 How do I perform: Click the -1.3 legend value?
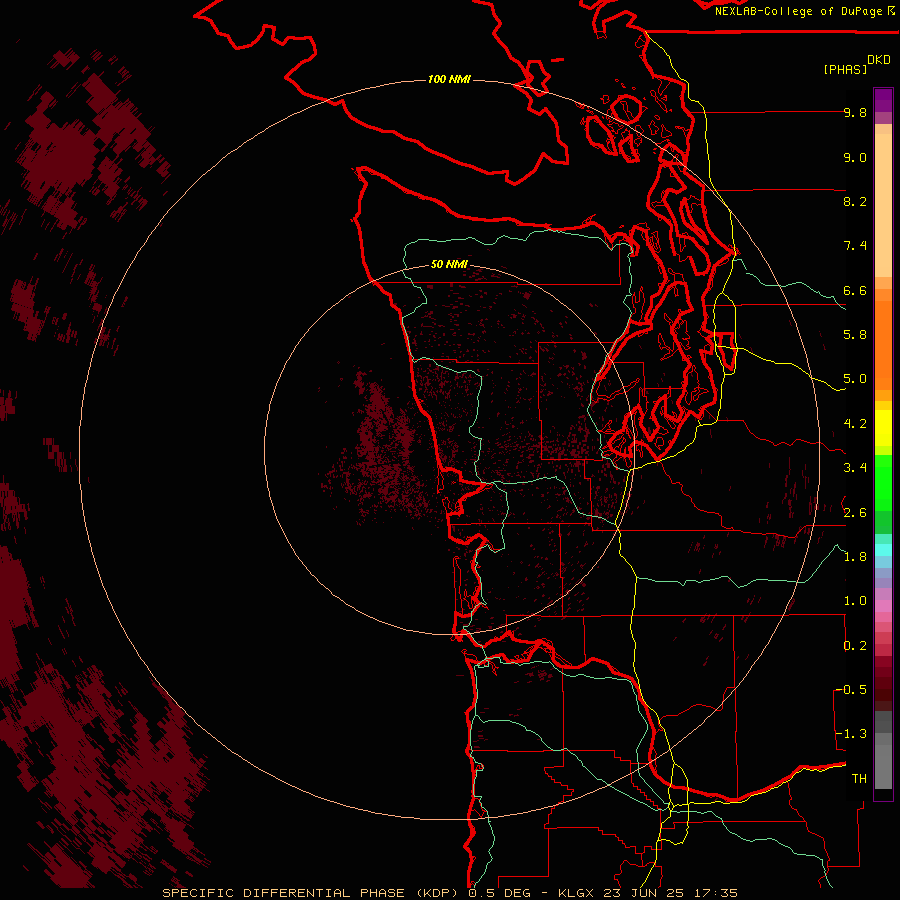[851, 734]
